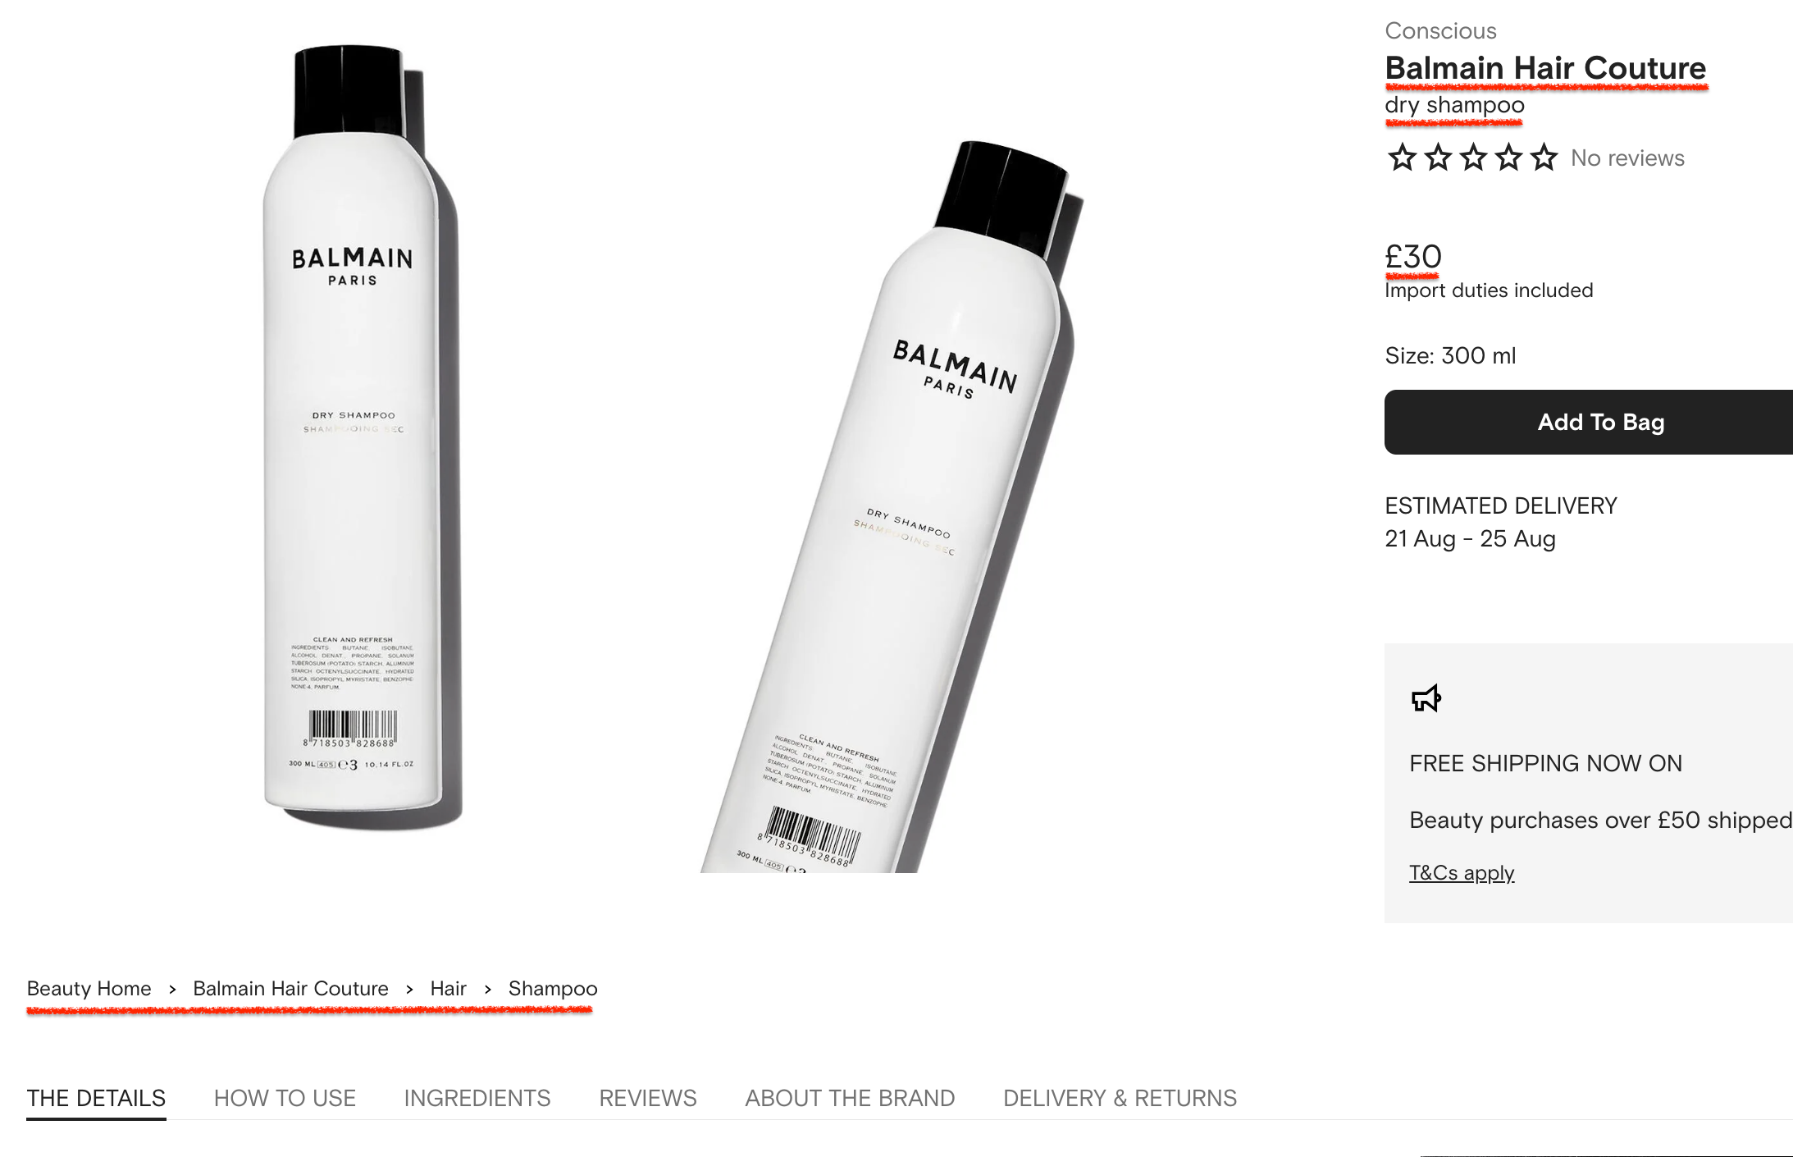Screen dimensions: 1793x1157
Task: Select The Details tab
Action: click(x=96, y=1098)
